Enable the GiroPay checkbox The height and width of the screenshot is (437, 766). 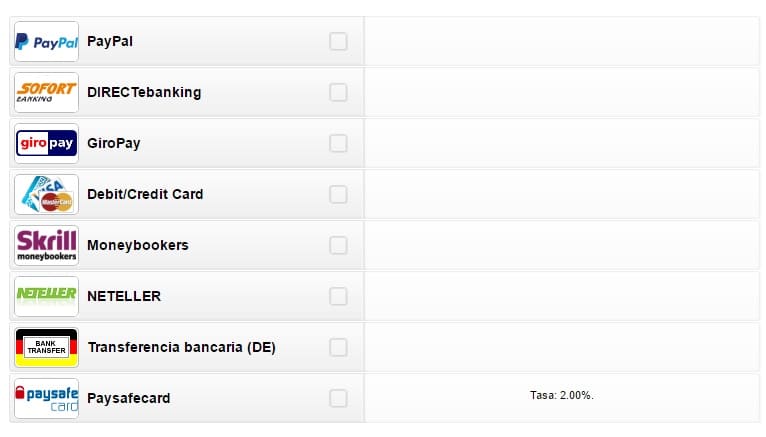pyautogui.click(x=338, y=144)
